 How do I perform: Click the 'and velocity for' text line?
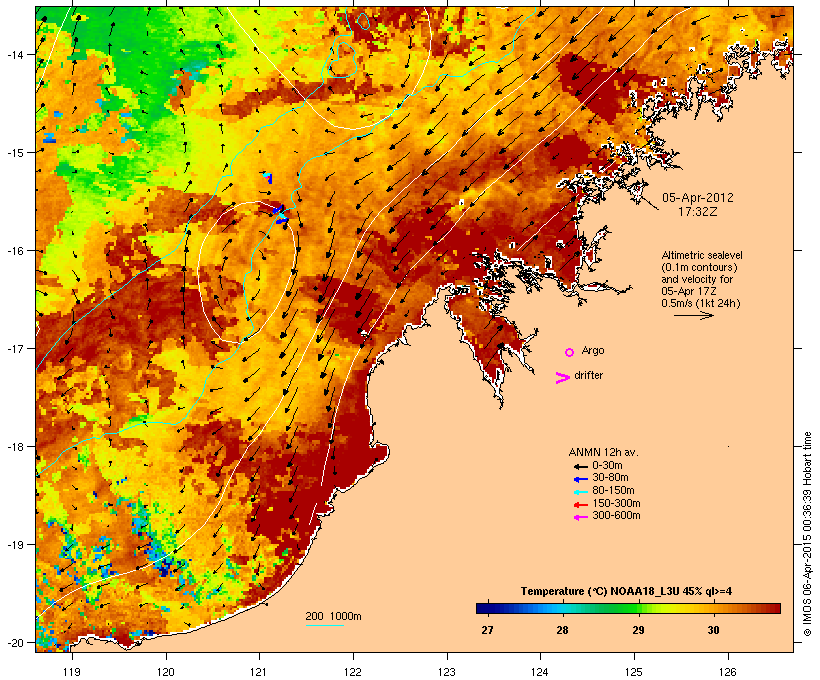(x=697, y=279)
